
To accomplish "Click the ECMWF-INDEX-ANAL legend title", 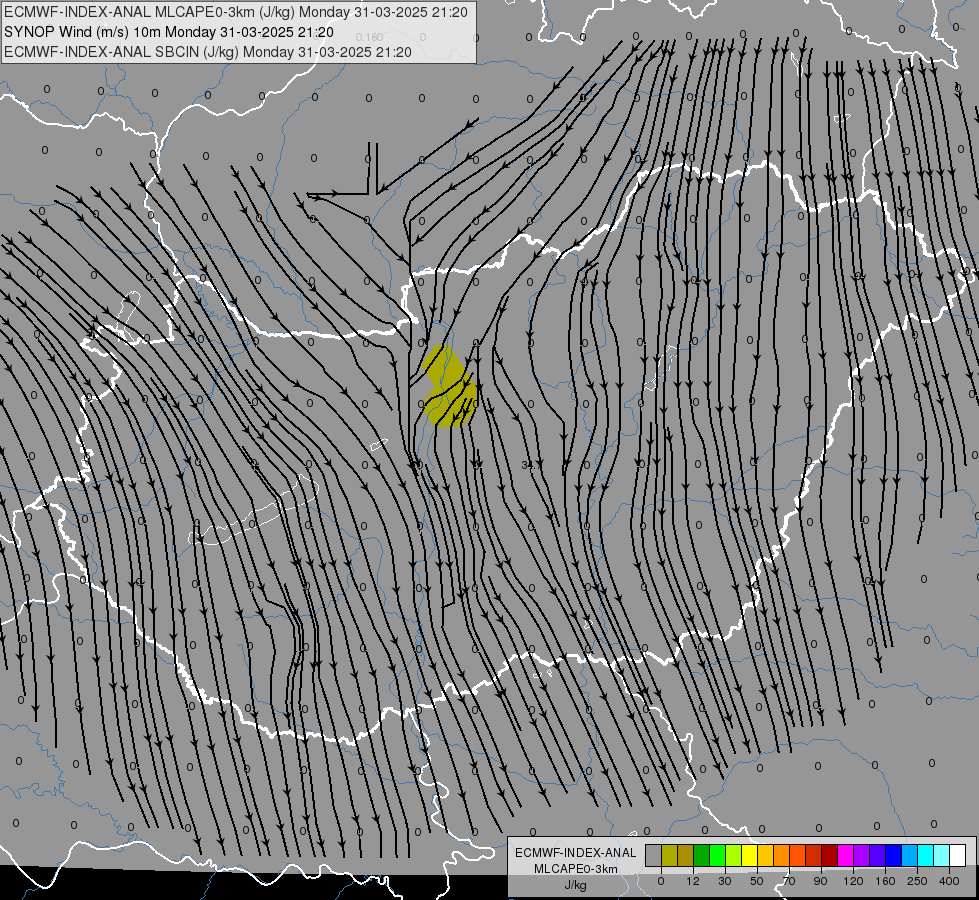I will pyautogui.click(x=576, y=853).
